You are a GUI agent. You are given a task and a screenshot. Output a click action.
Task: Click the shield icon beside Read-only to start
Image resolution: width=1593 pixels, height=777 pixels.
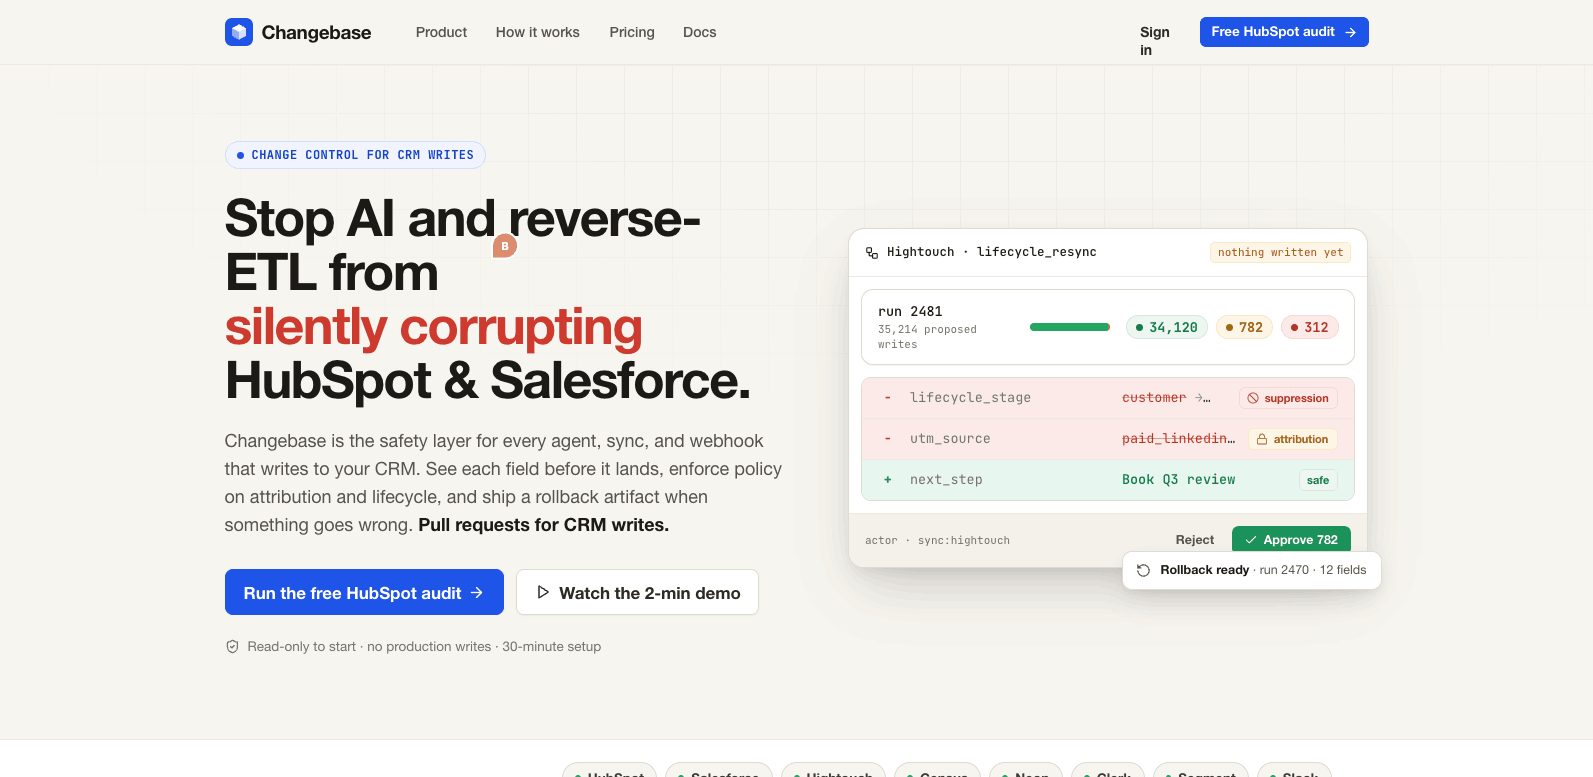click(232, 647)
